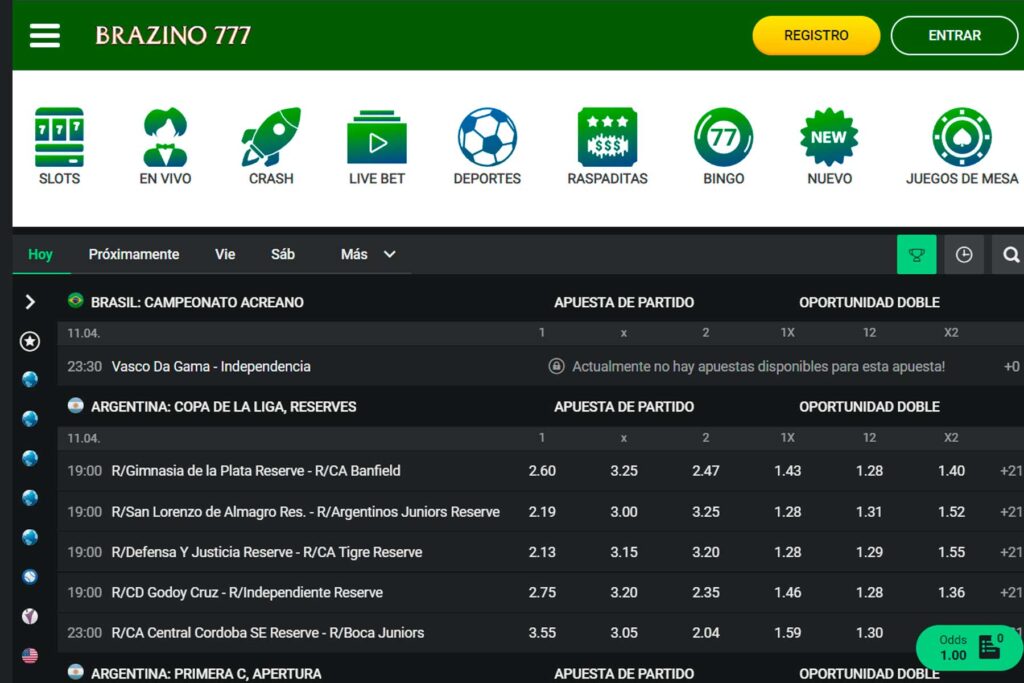The image size is (1024, 683).
Task: Select draw odds 3.00 in San Lorenzo match
Action: pyautogui.click(x=624, y=512)
